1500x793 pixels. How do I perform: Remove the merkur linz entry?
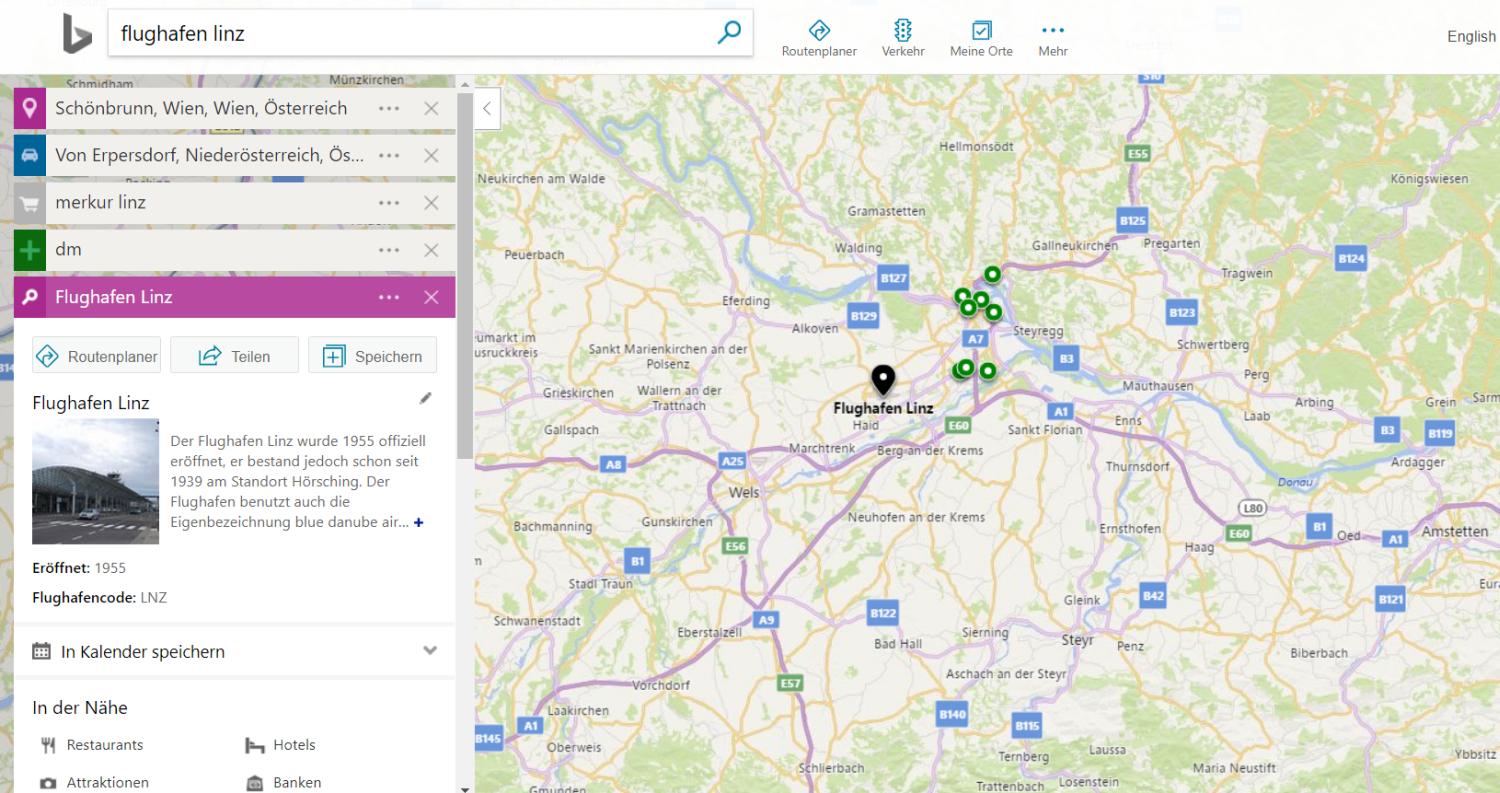(431, 203)
